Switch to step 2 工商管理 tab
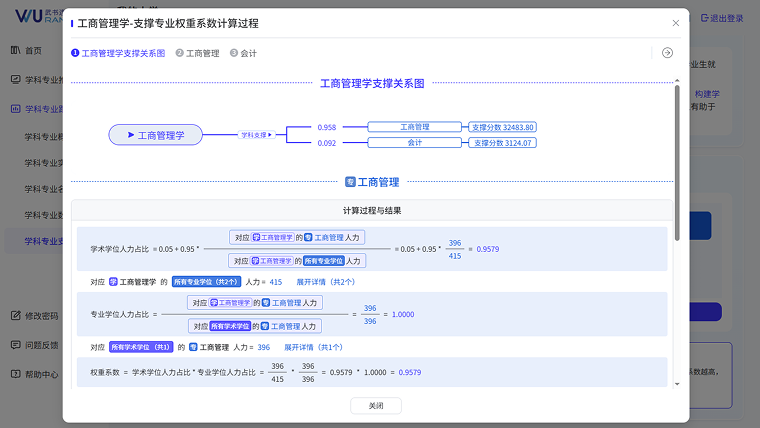Image resolution: width=760 pixels, height=428 pixels. point(197,53)
